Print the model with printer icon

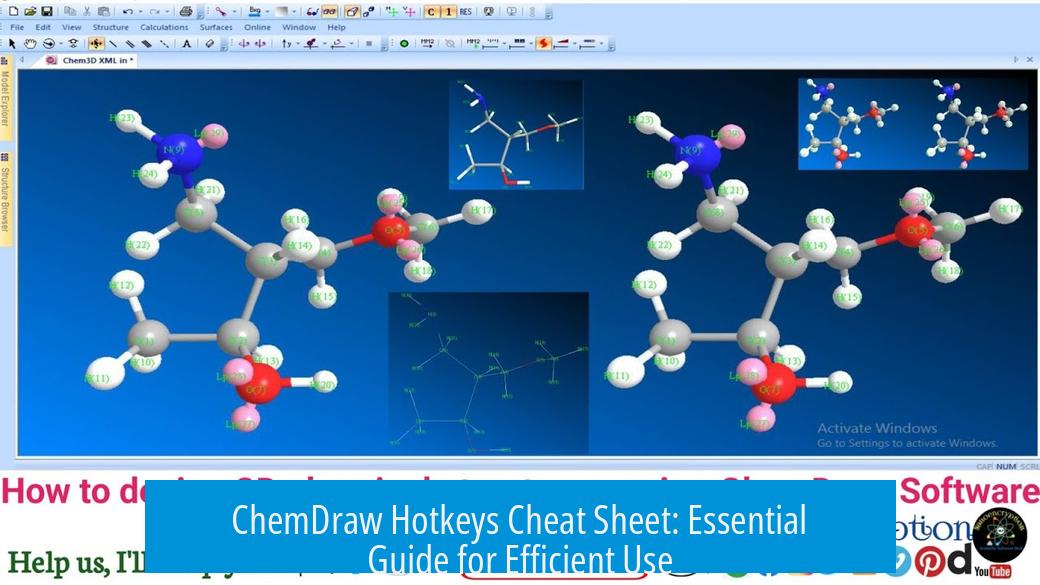click(x=186, y=11)
